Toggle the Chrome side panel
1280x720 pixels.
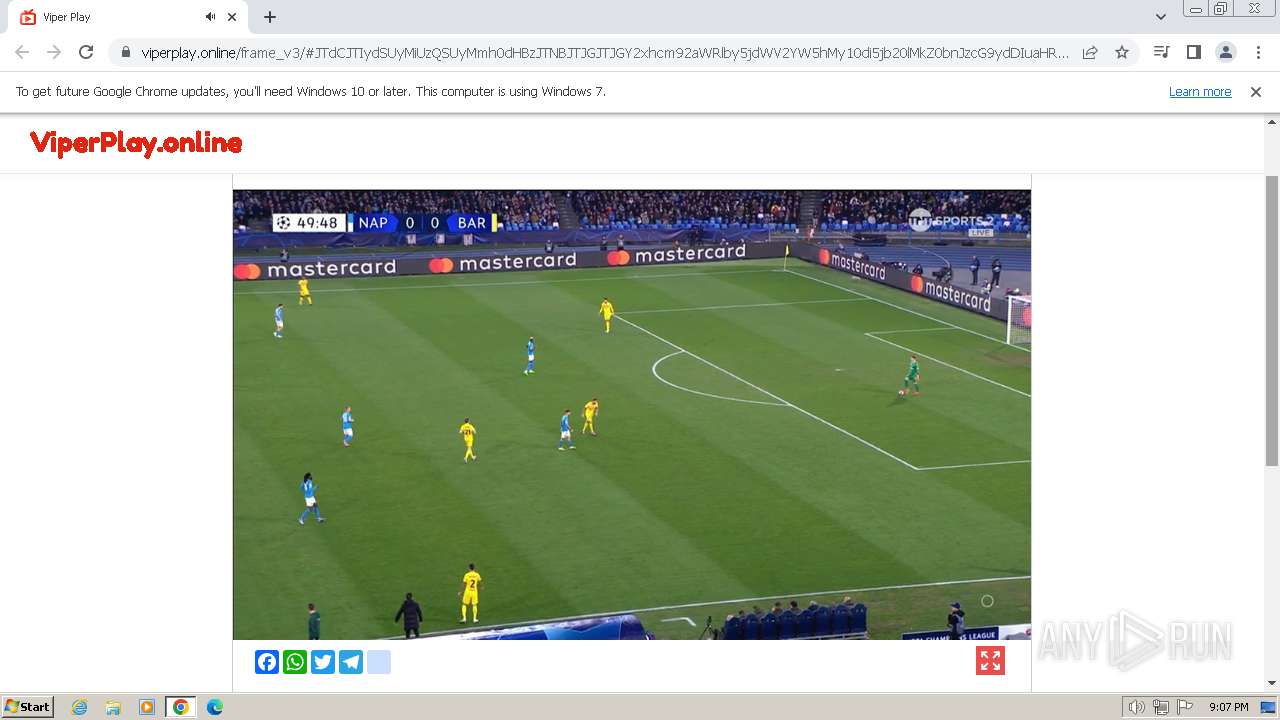pos(1193,52)
